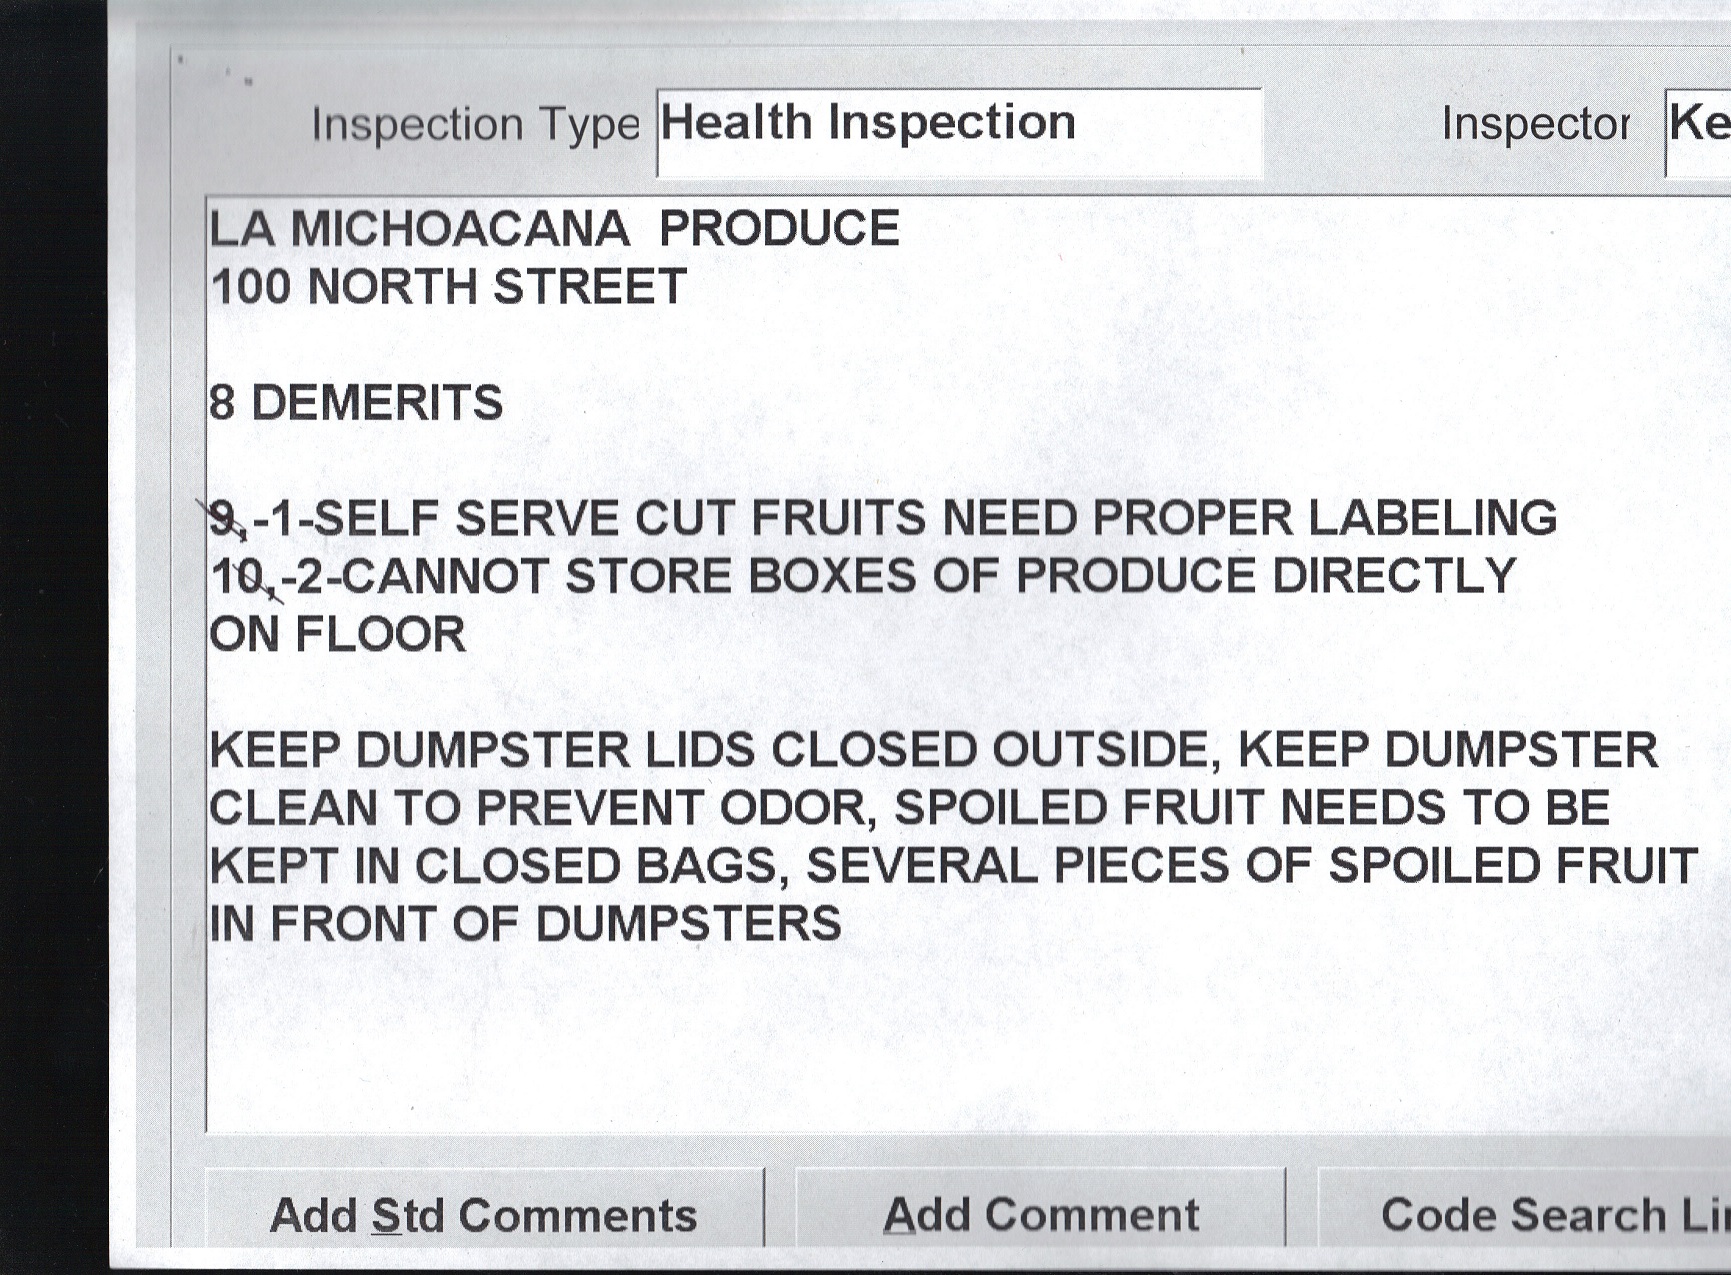Click the Add Std Comments button
The height and width of the screenshot is (1275, 1731).
[484, 1214]
